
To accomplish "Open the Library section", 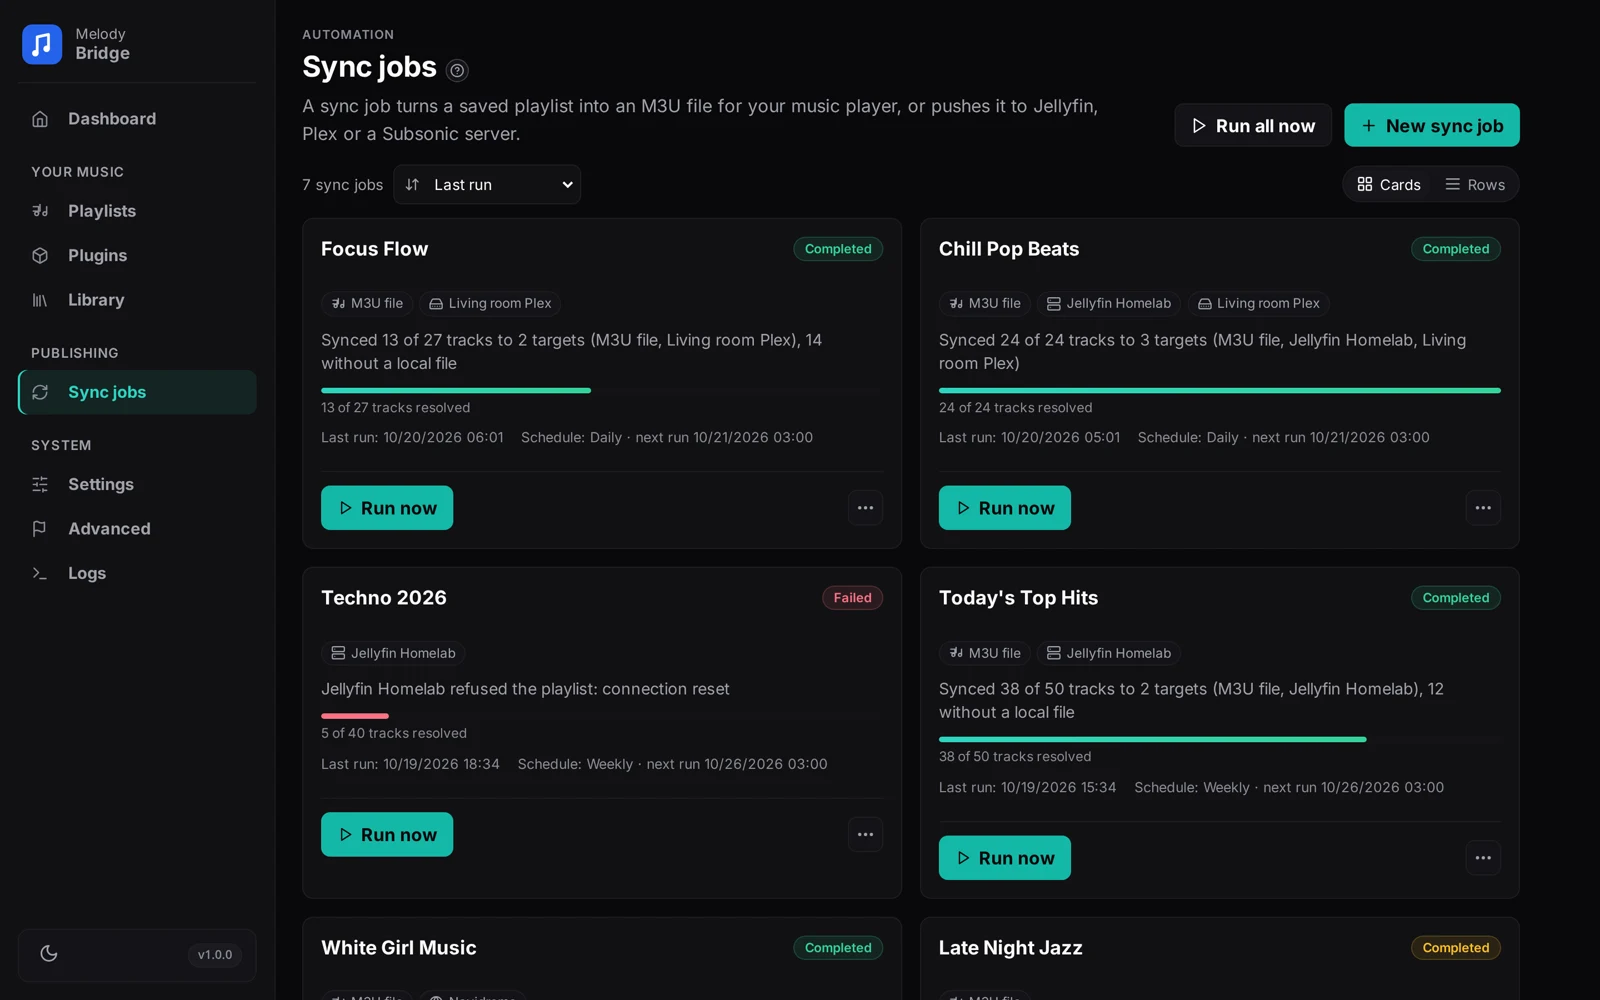I will [x=137, y=300].
